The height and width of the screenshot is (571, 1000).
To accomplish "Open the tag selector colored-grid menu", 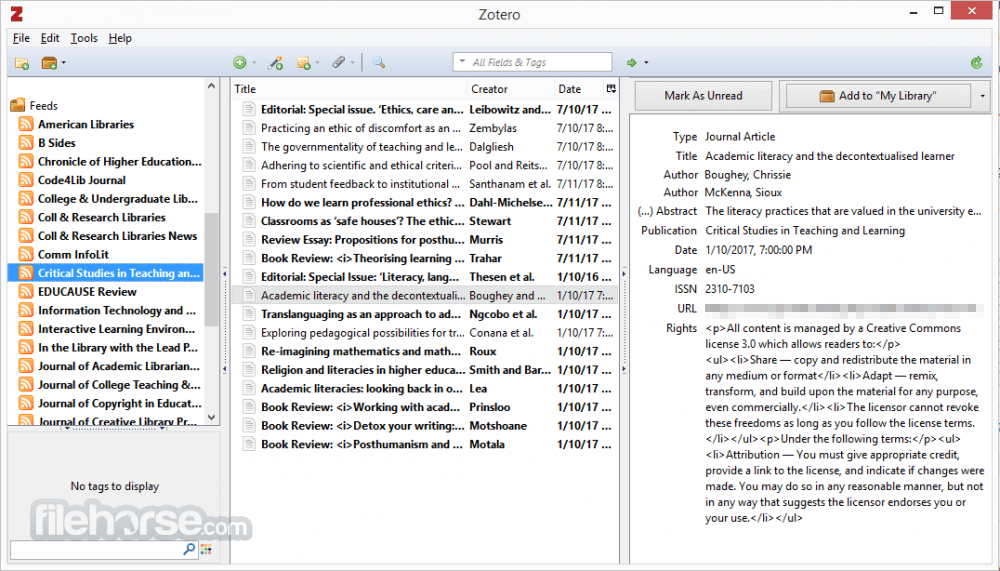I will 206,549.
